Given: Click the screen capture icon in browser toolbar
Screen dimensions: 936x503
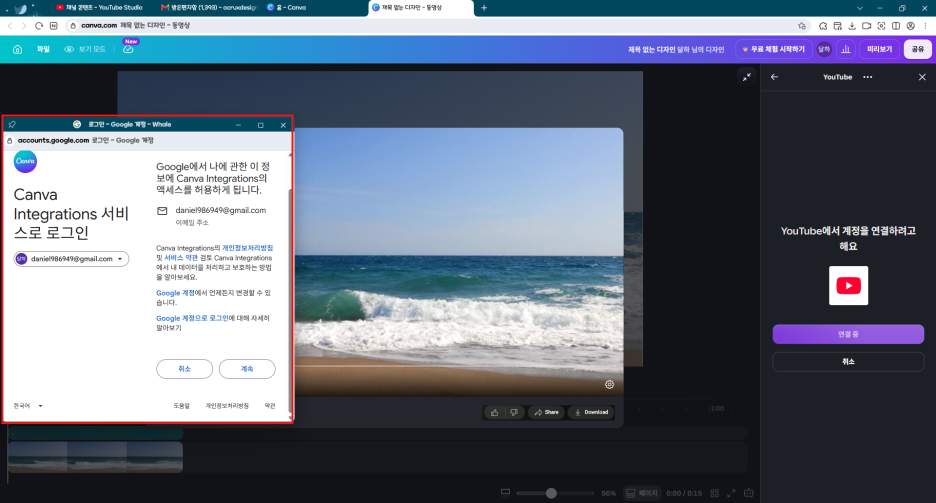Looking at the screenshot, I should pos(881,26).
